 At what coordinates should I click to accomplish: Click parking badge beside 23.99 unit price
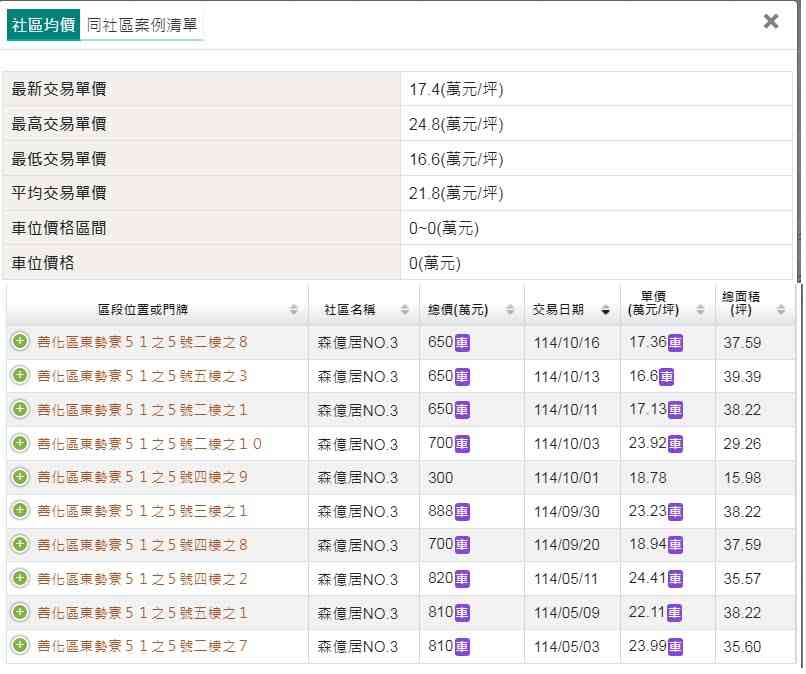pos(676,647)
